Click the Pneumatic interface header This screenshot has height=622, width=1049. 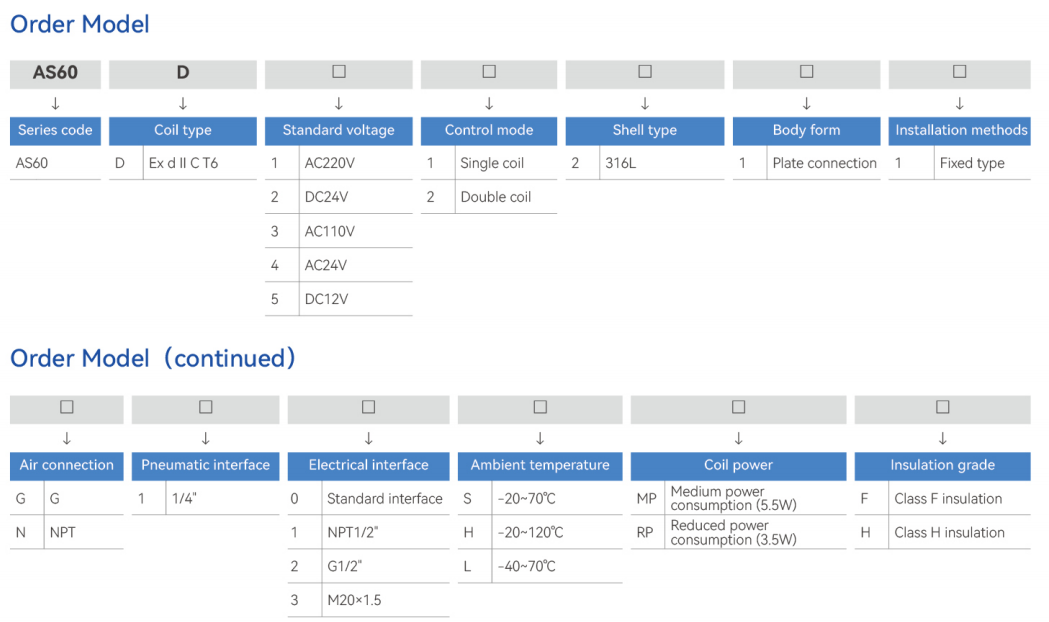coord(205,465)
